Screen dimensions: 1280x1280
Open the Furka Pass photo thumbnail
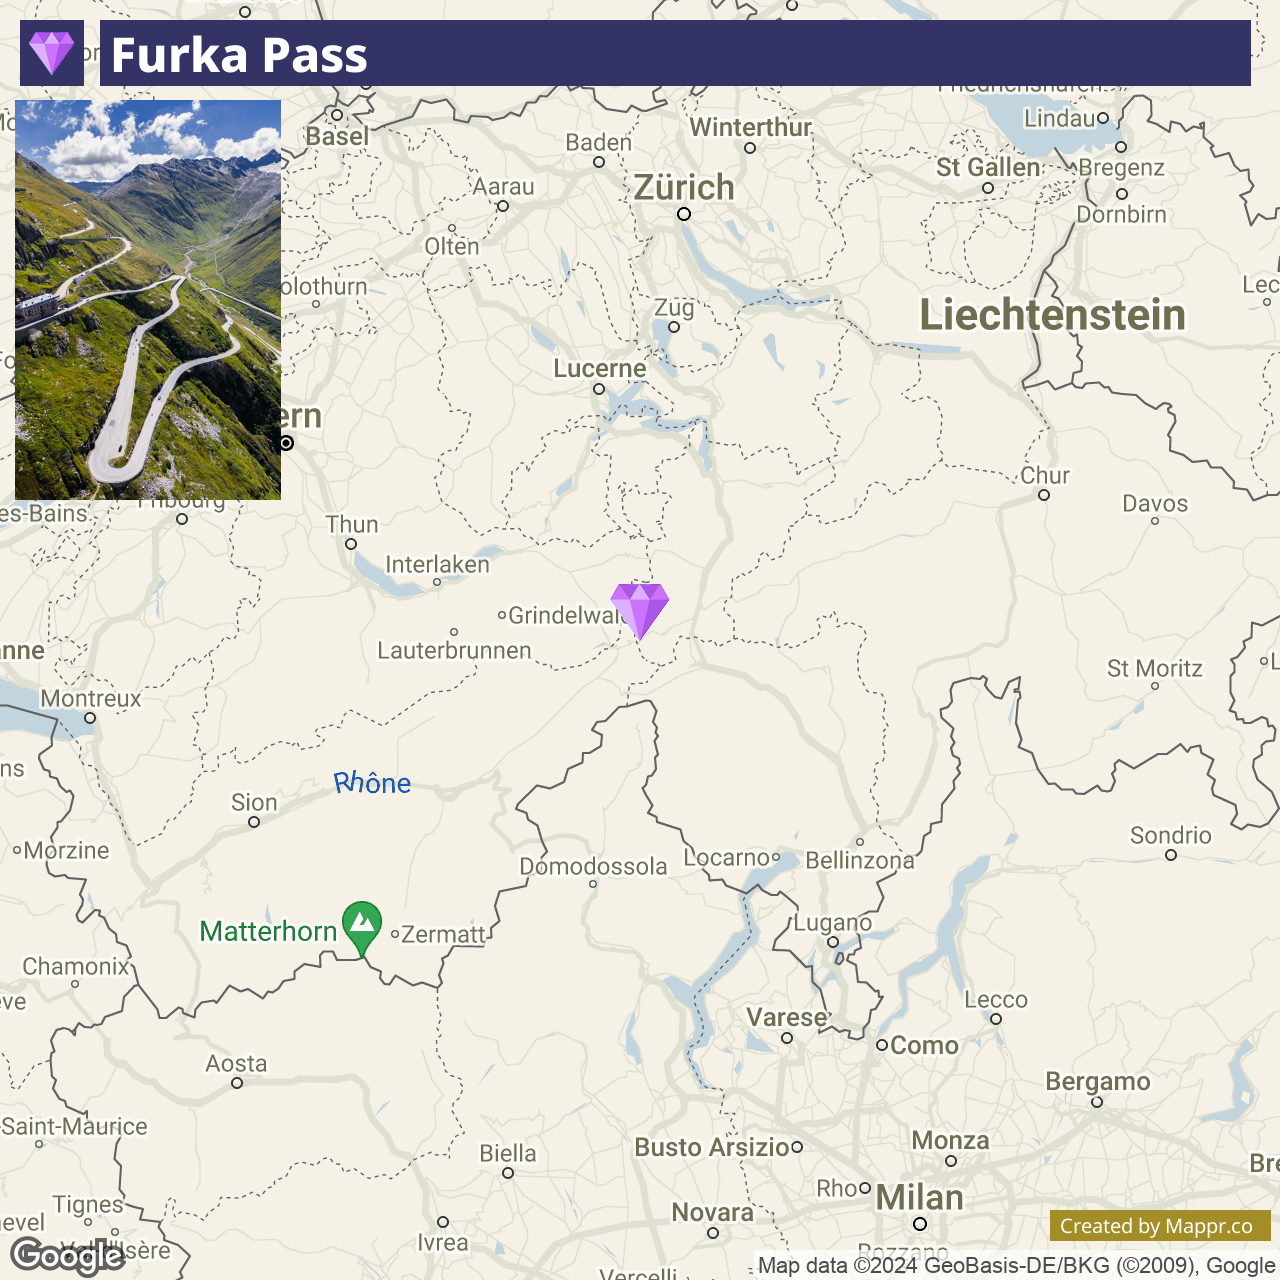click(x=148, y=300)
